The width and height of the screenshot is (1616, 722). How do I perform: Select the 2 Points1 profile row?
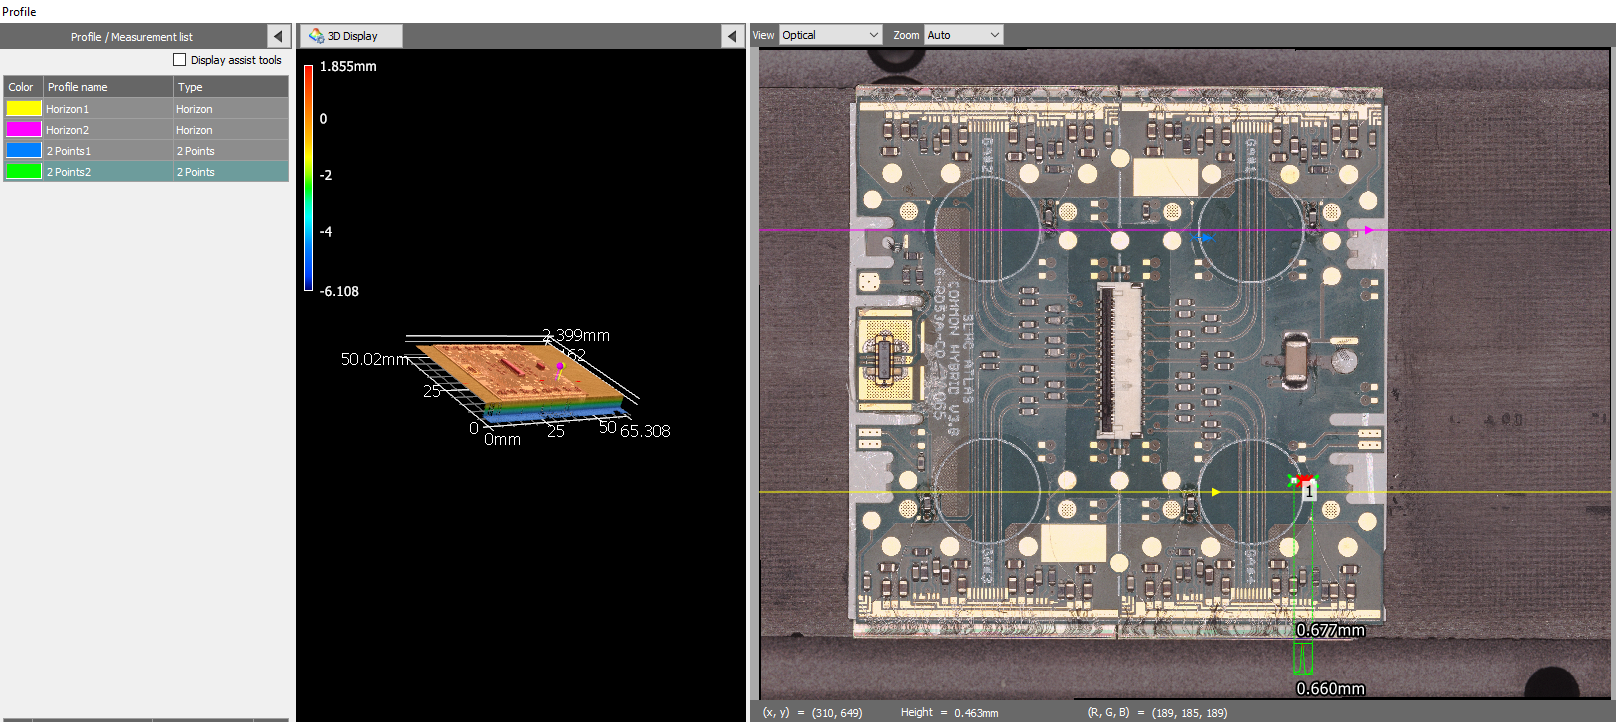(x=145, y=151)
